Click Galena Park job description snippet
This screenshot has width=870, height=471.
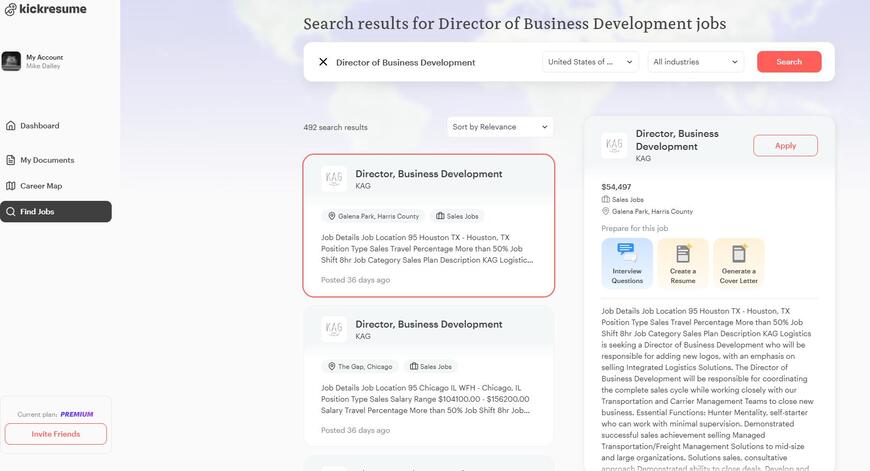tap(427, 249)
